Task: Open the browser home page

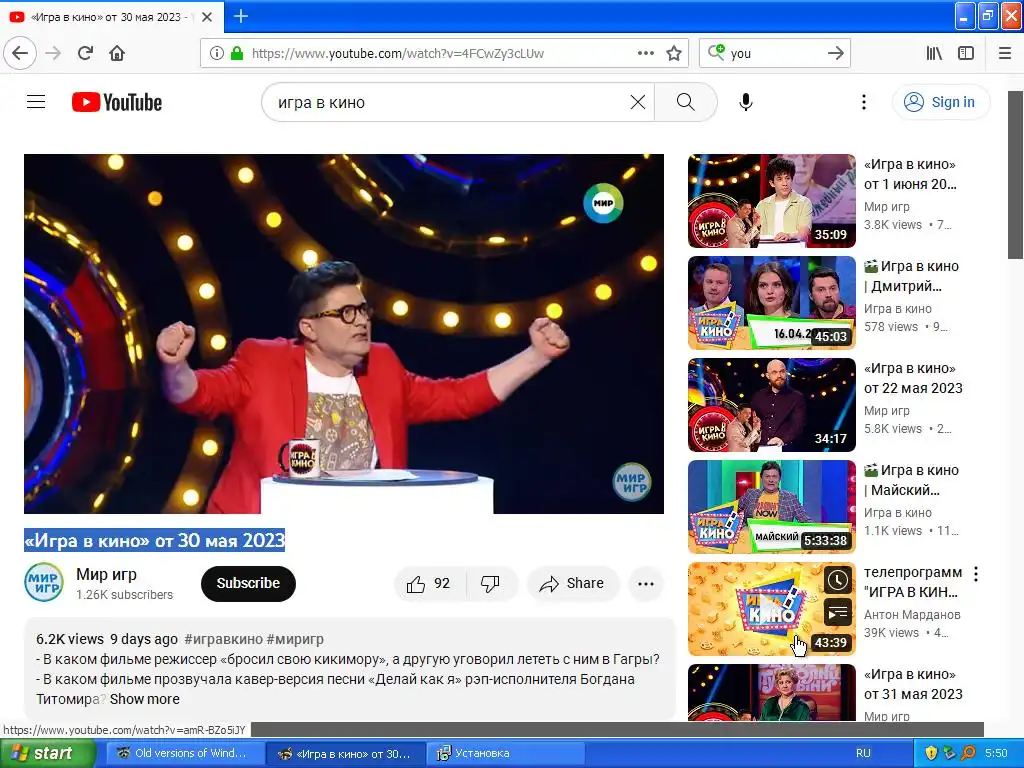Action: [117, 53]
